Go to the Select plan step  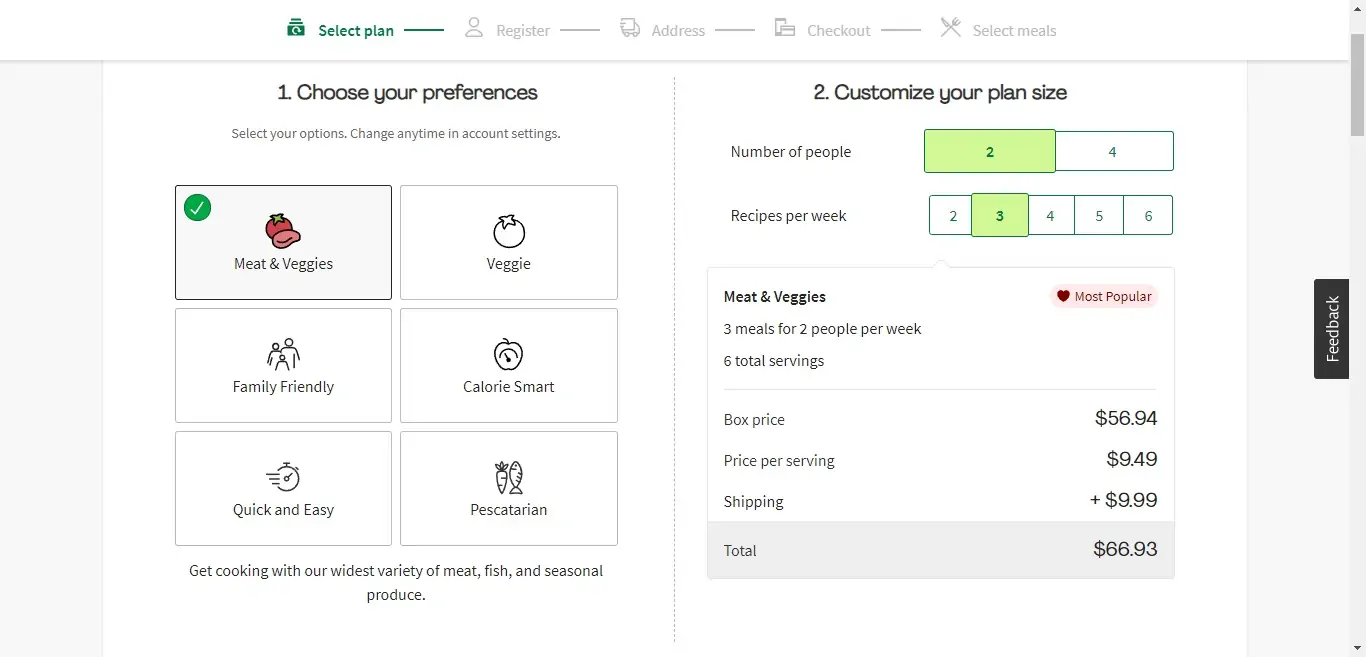[355, 31]
